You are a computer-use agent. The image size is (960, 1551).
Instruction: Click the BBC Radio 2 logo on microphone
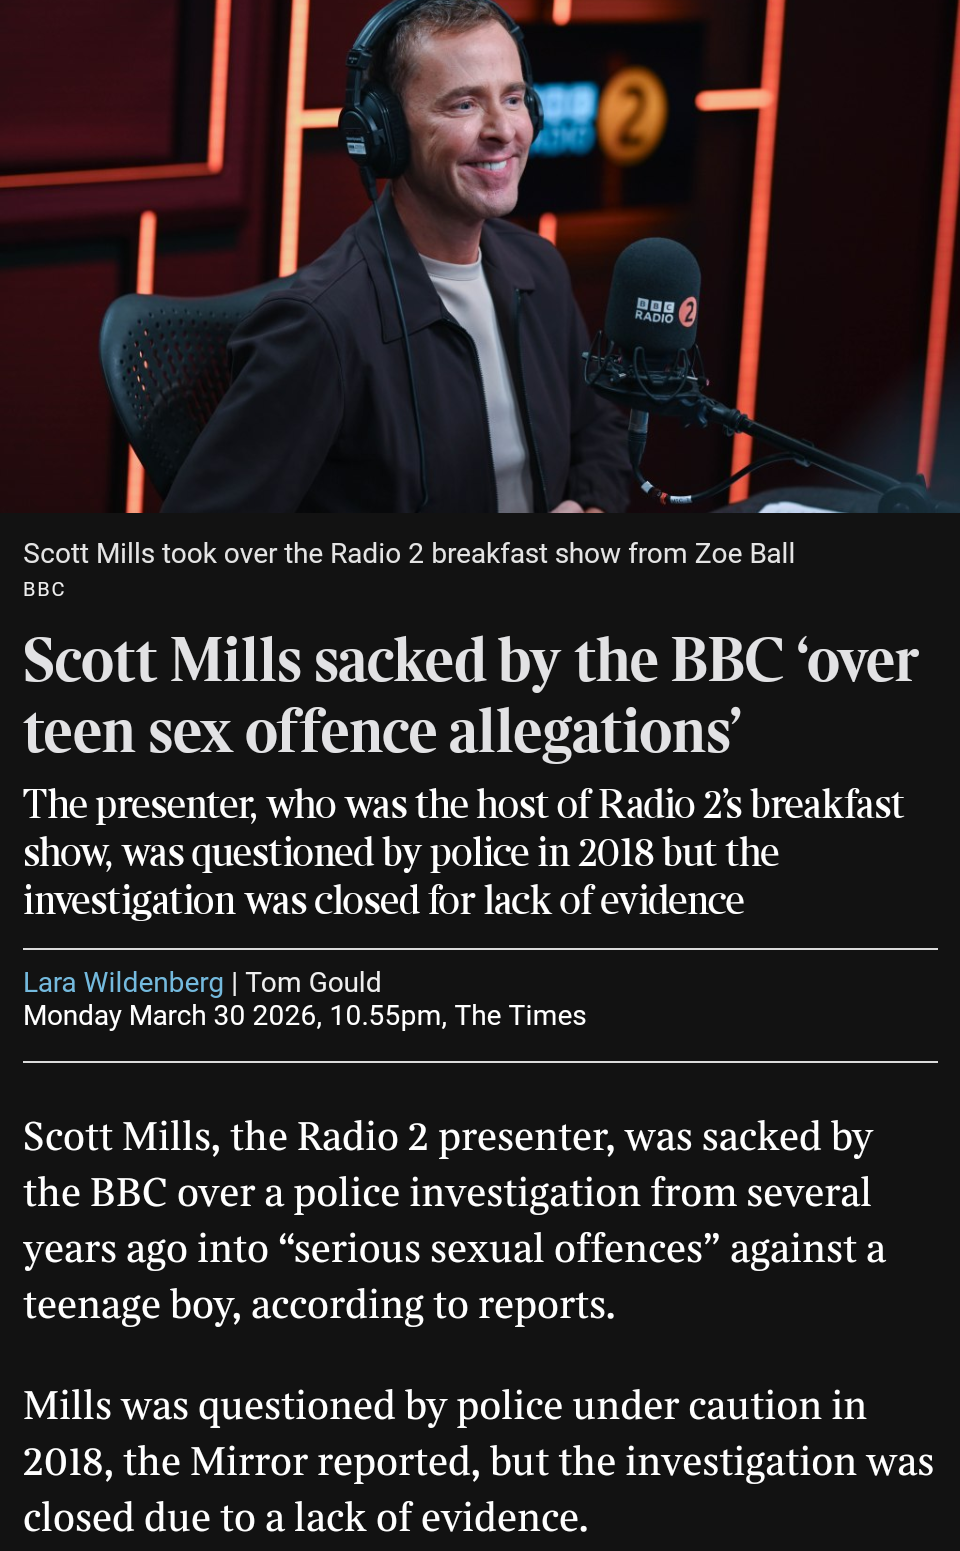tap(665, 311)
